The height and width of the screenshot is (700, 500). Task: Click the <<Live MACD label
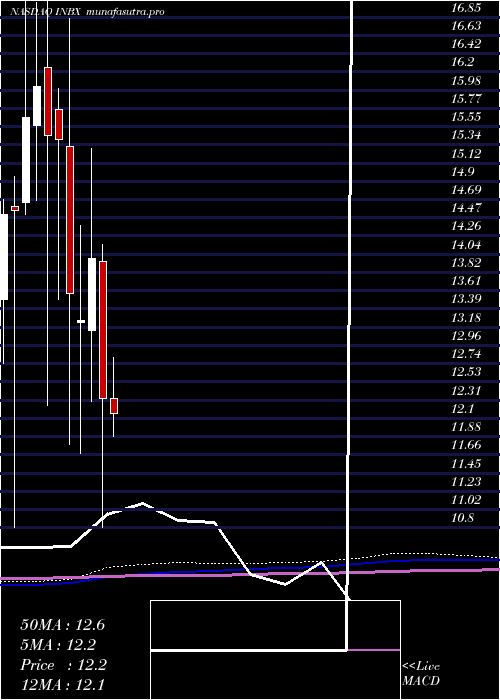tap(421, 674)
